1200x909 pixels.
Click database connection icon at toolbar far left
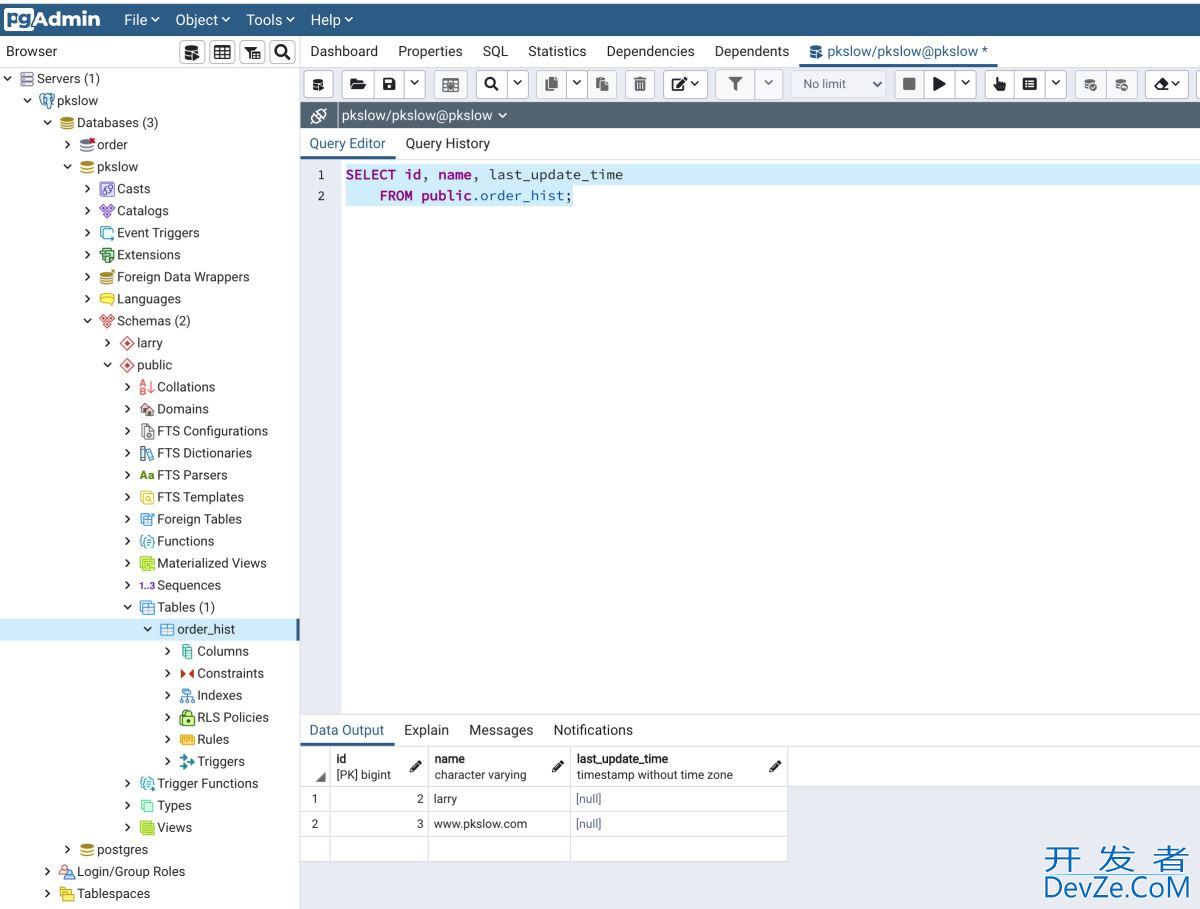pos(318,84)
